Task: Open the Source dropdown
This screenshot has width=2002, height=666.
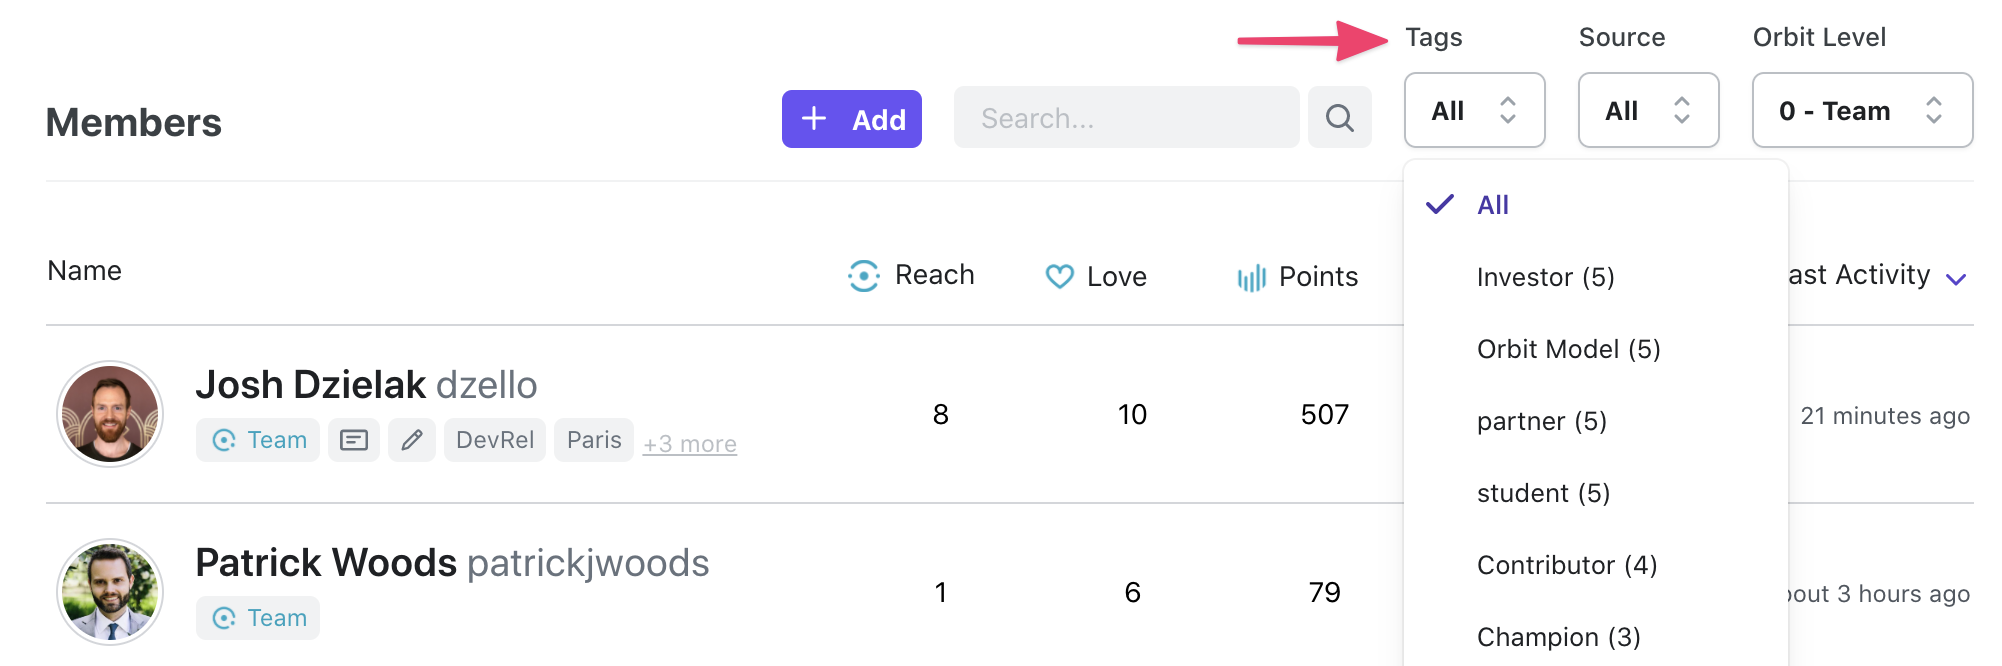Action: [x=1649, y=110]
